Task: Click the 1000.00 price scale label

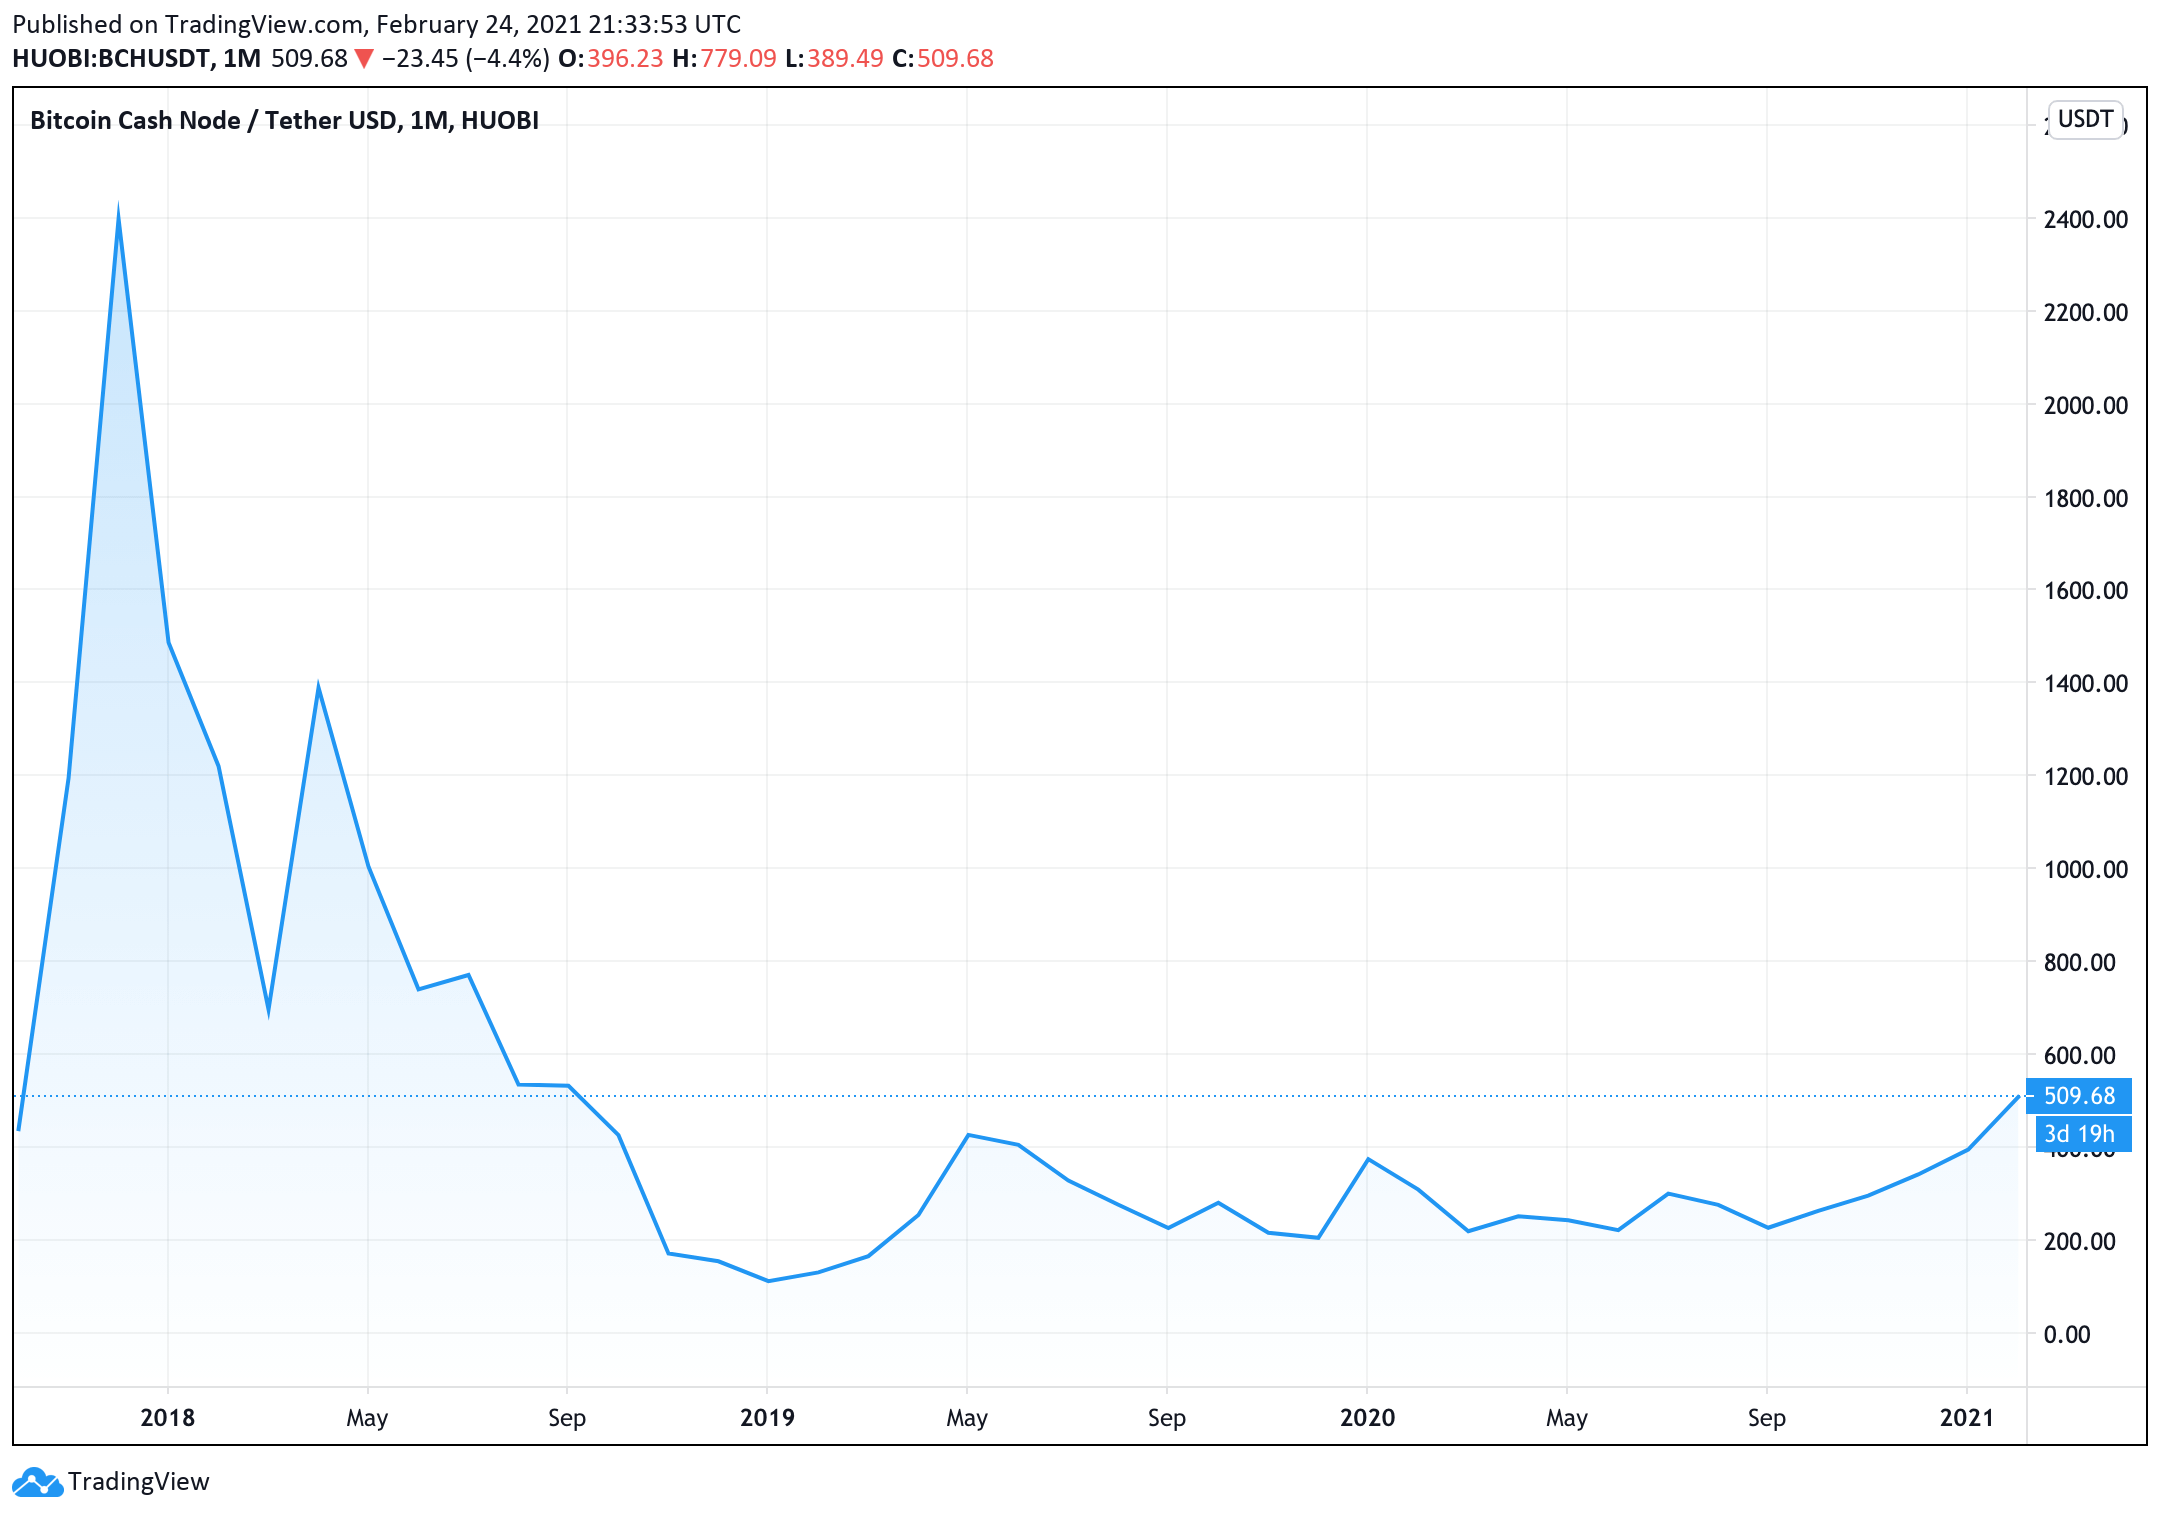Action: tap(2085, 869)
